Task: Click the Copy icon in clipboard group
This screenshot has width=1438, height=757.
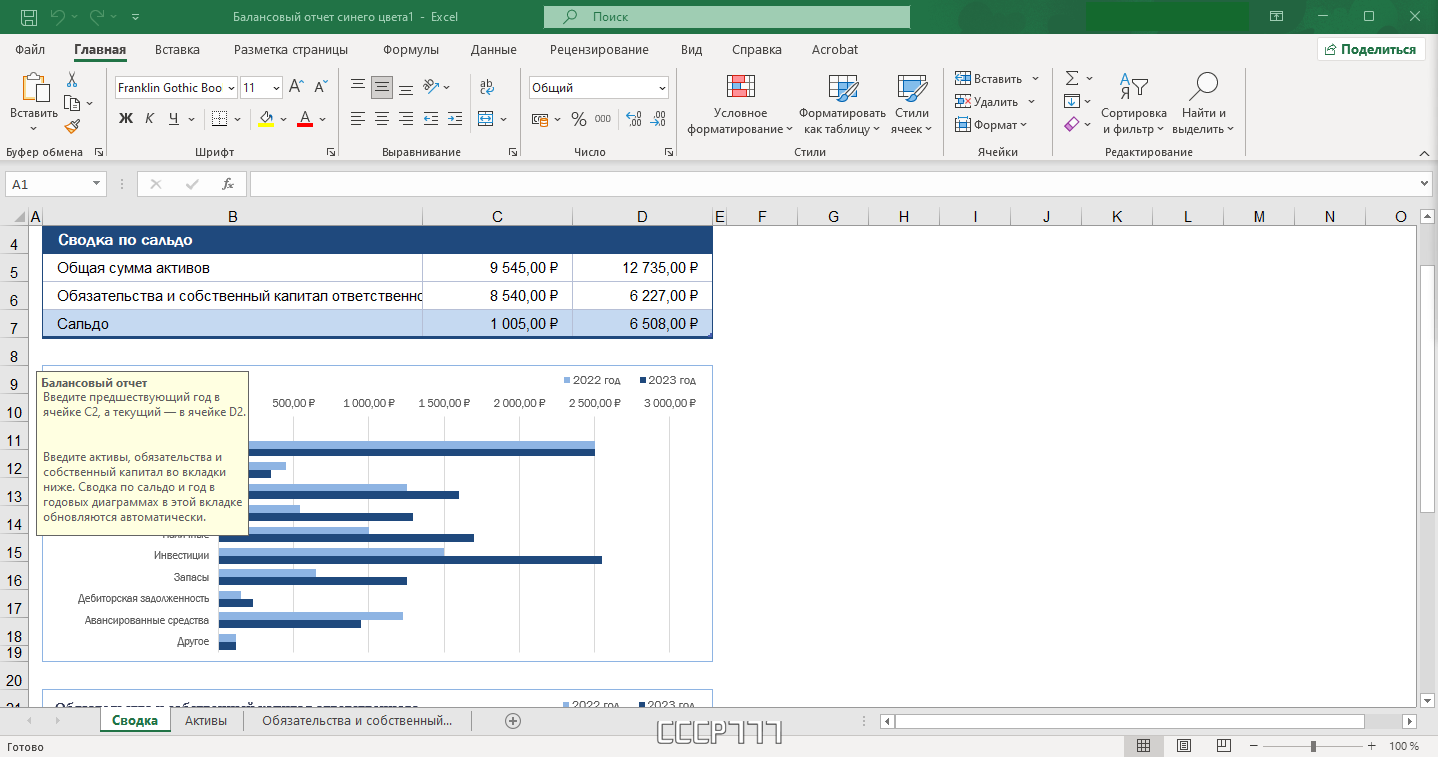Action: [72, 103]
